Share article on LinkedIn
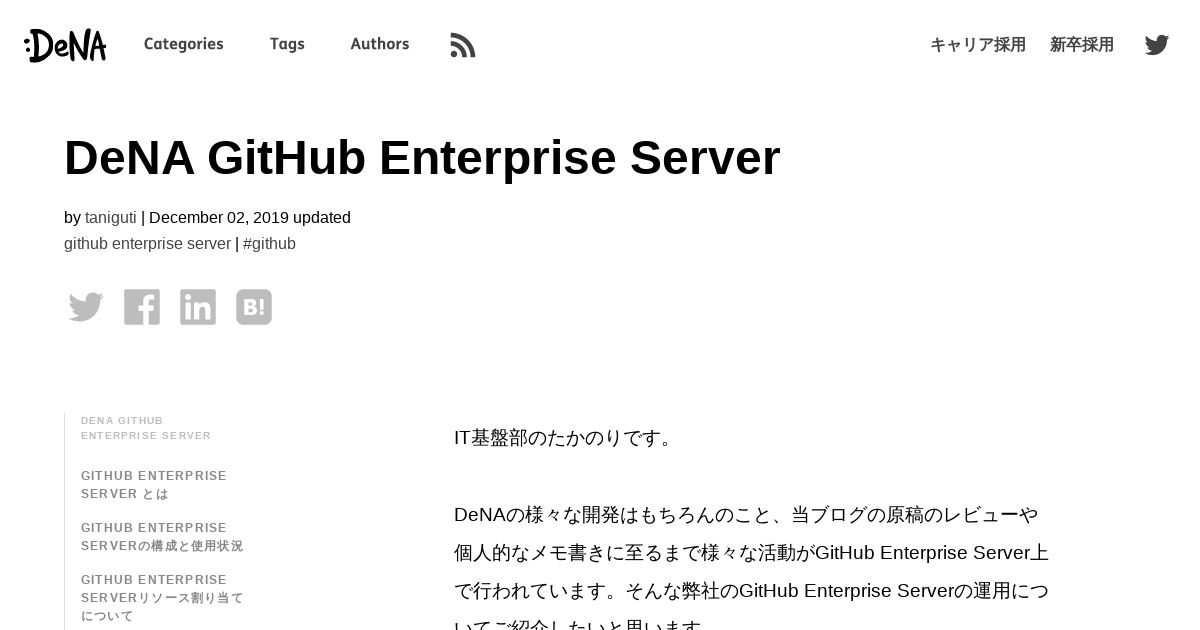1200x630 pixels. [x=198, y=307]
